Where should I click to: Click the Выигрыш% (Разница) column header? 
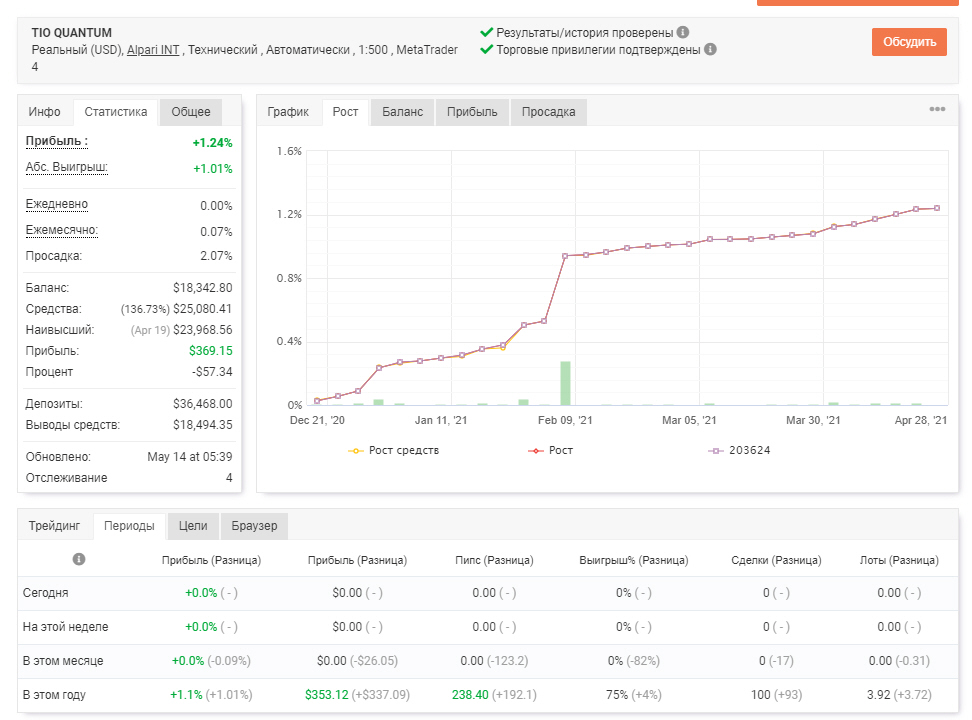coord(634,560)
